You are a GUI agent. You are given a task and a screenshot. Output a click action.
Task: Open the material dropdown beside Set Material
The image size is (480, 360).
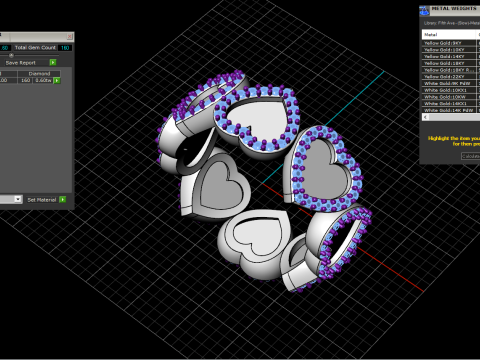pyautogui.click(x=18, y=199)
